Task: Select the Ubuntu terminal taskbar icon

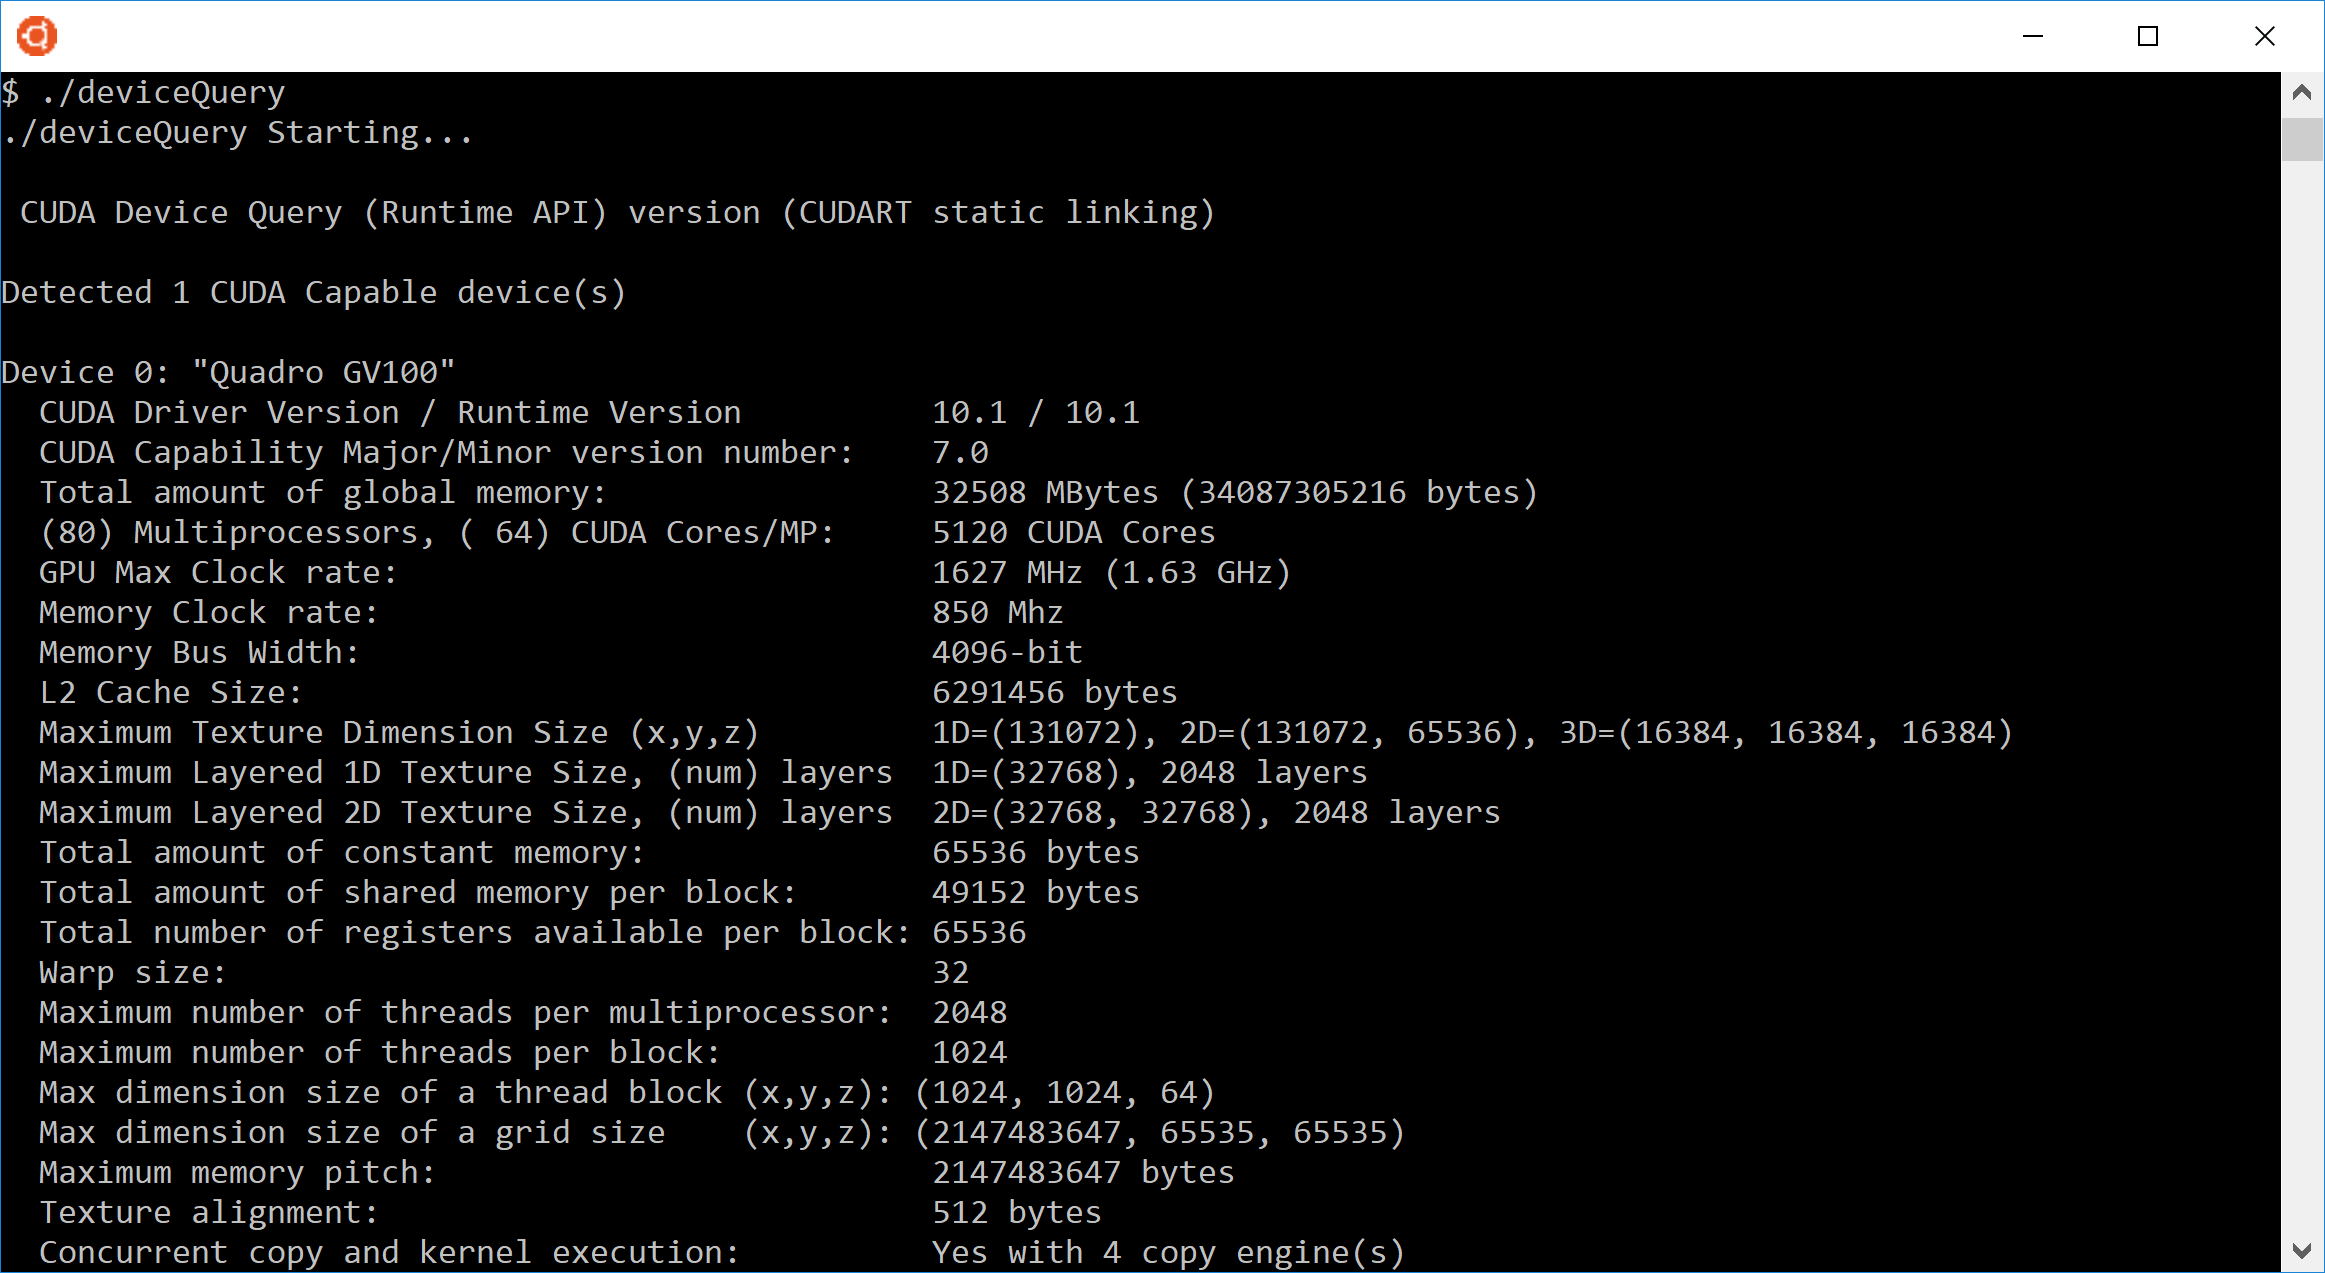Action: click(36, 35)
